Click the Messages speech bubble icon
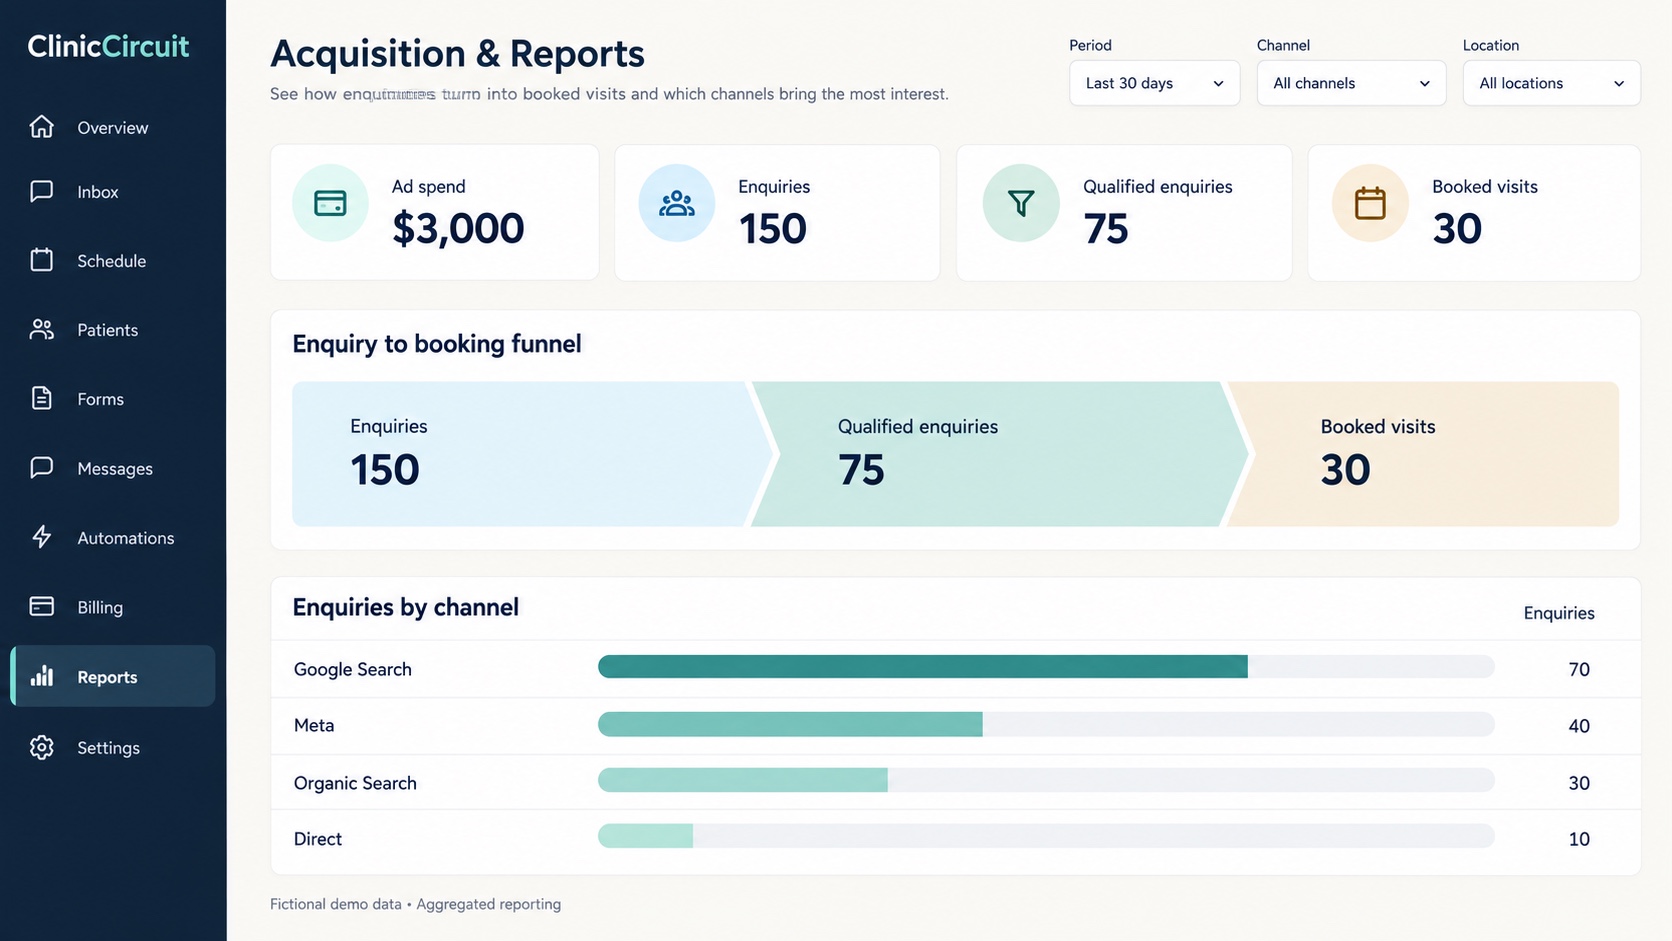Viewport: 1672px width, 941px height. [x=41, y=468]
